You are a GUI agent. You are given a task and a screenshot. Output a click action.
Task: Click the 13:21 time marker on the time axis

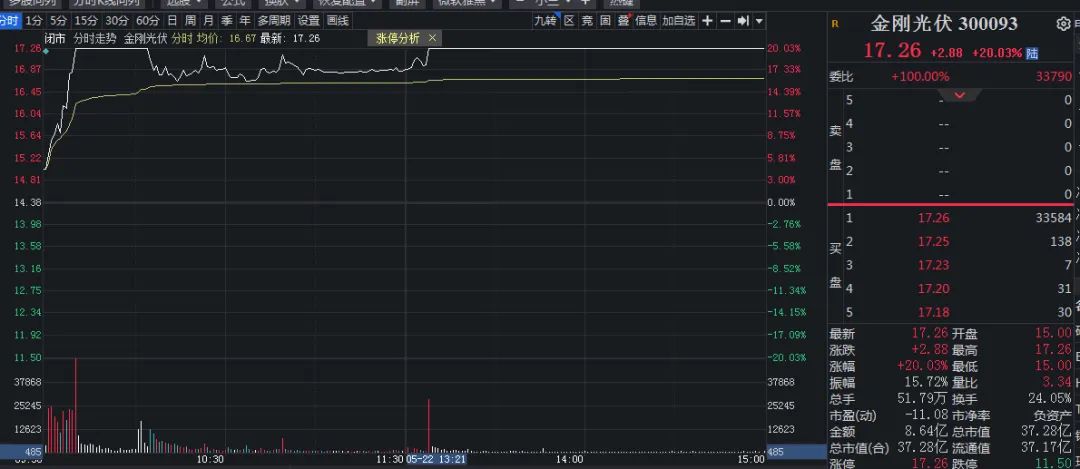[453, 460]
